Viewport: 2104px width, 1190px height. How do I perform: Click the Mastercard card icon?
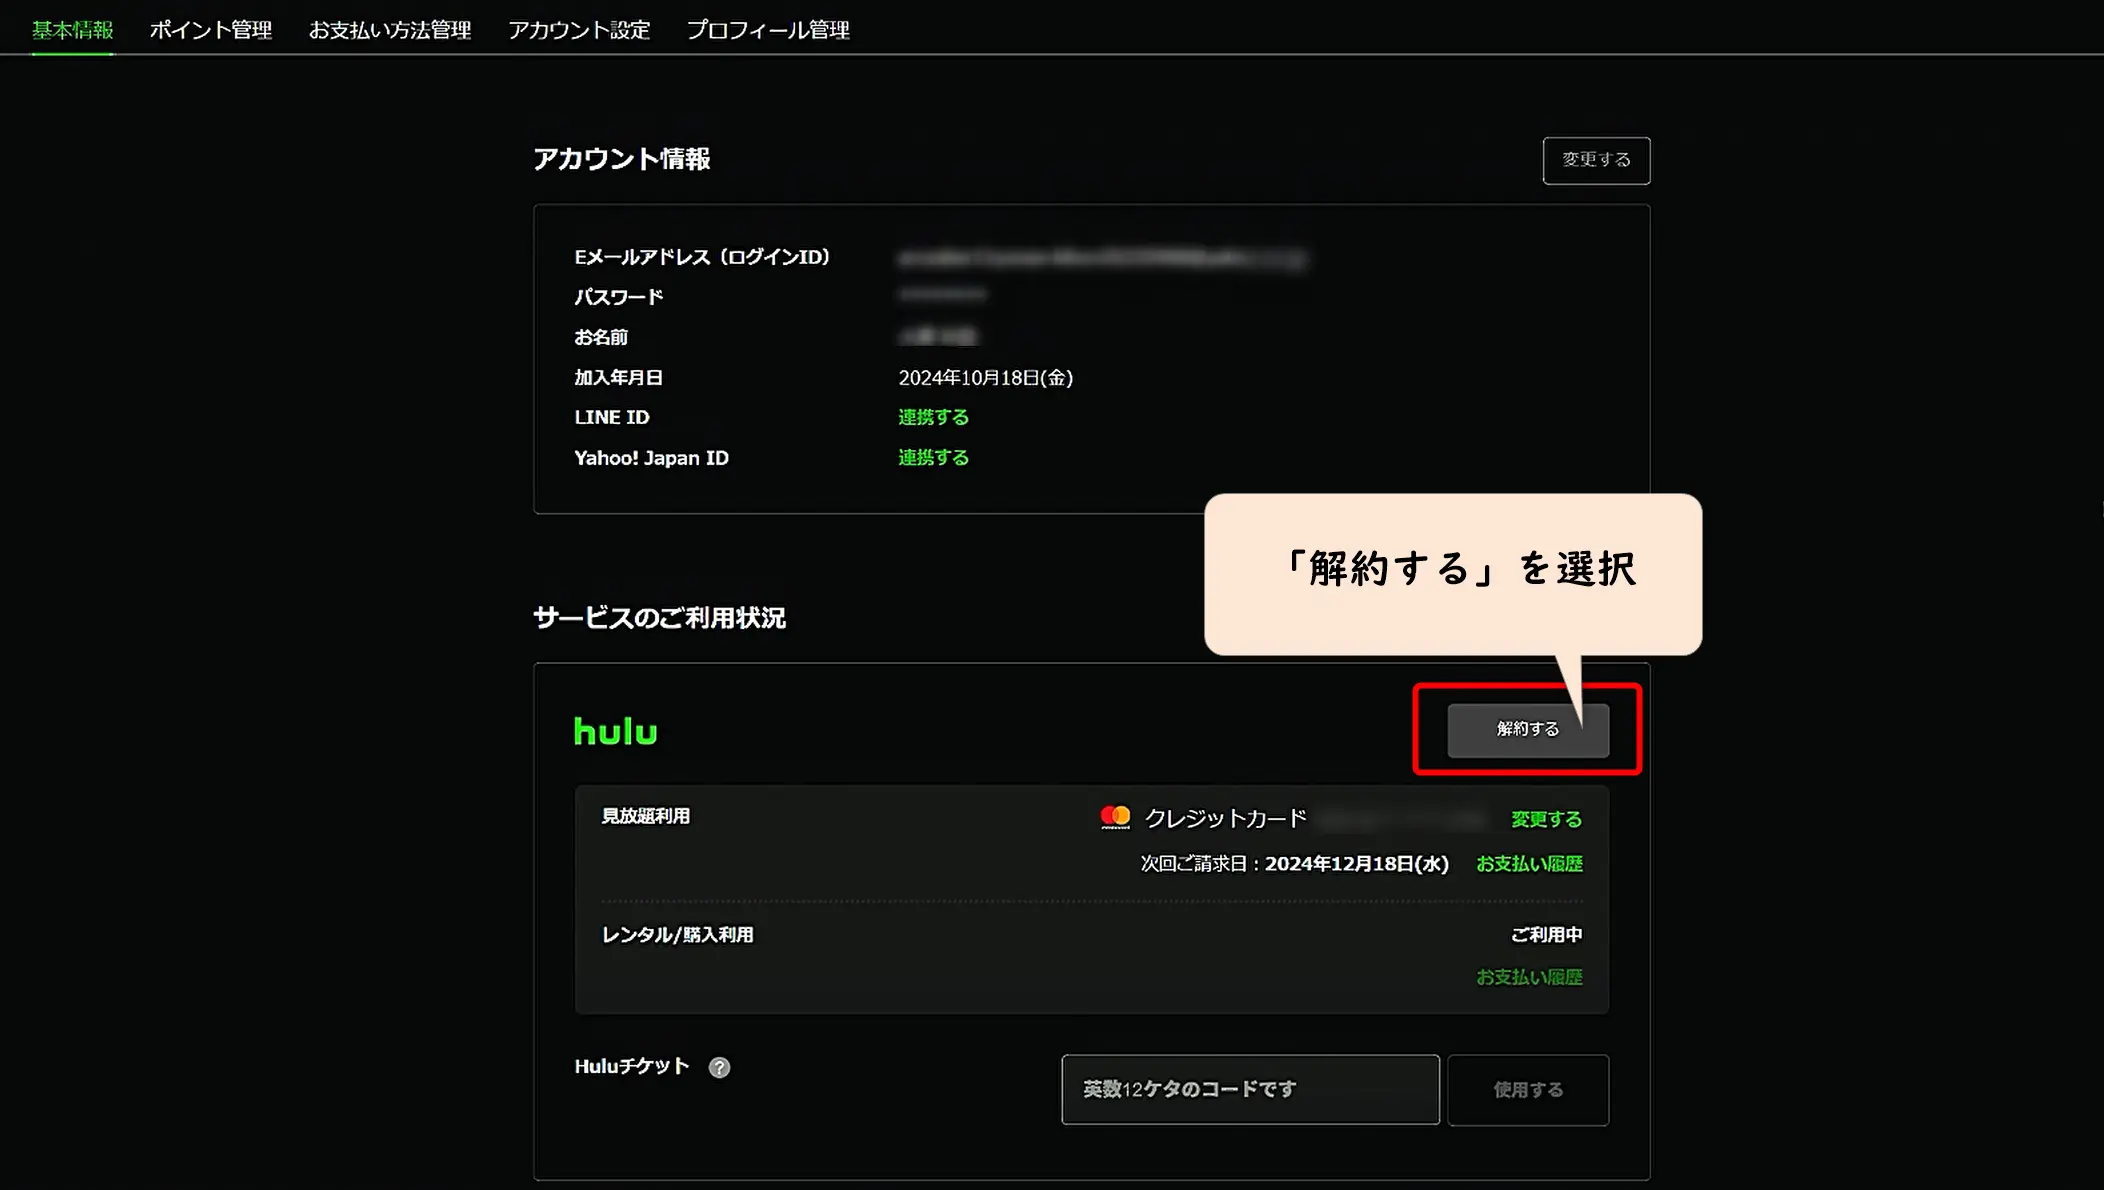pos(1115,817)
